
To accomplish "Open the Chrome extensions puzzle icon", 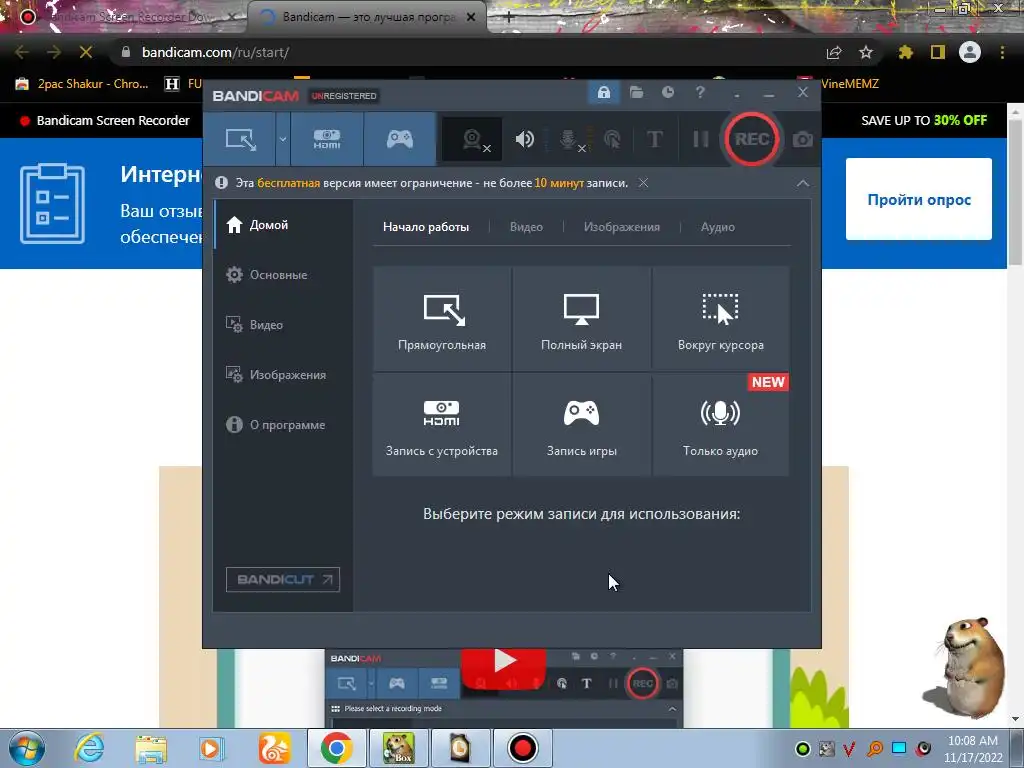I will pyautogui.click(x=905, y=52).
